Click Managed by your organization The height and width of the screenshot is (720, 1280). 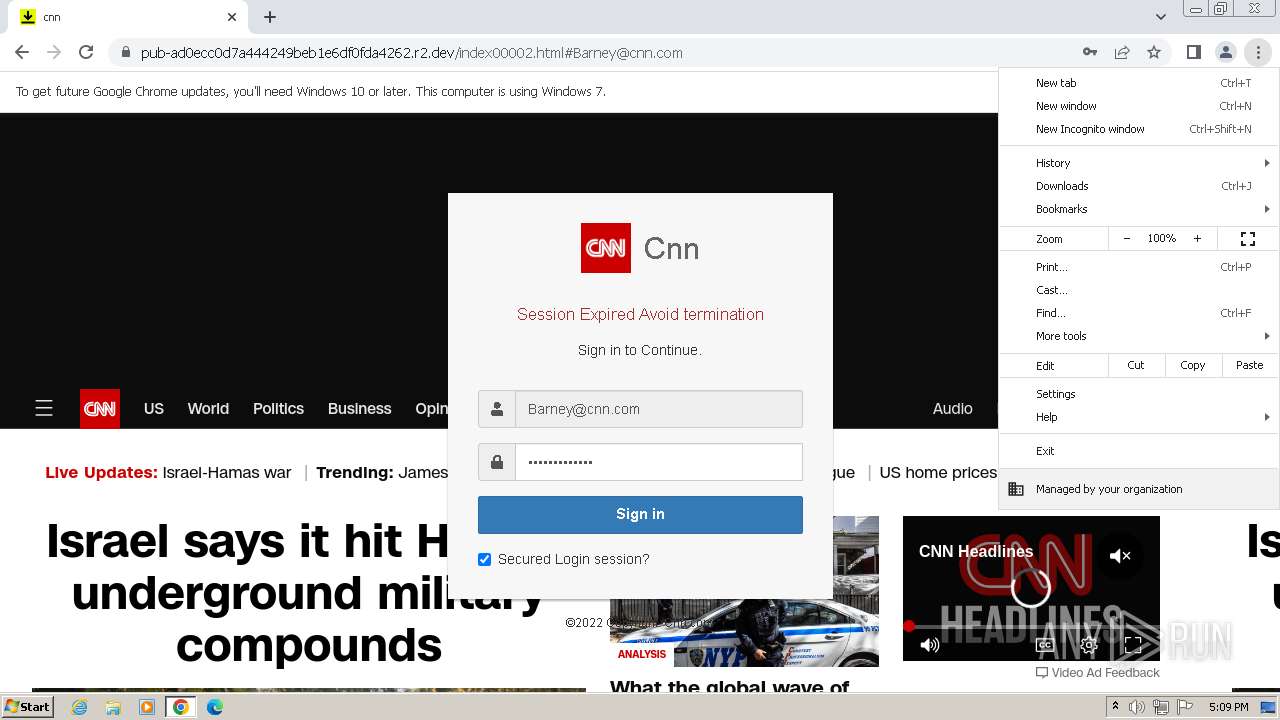1139,489
